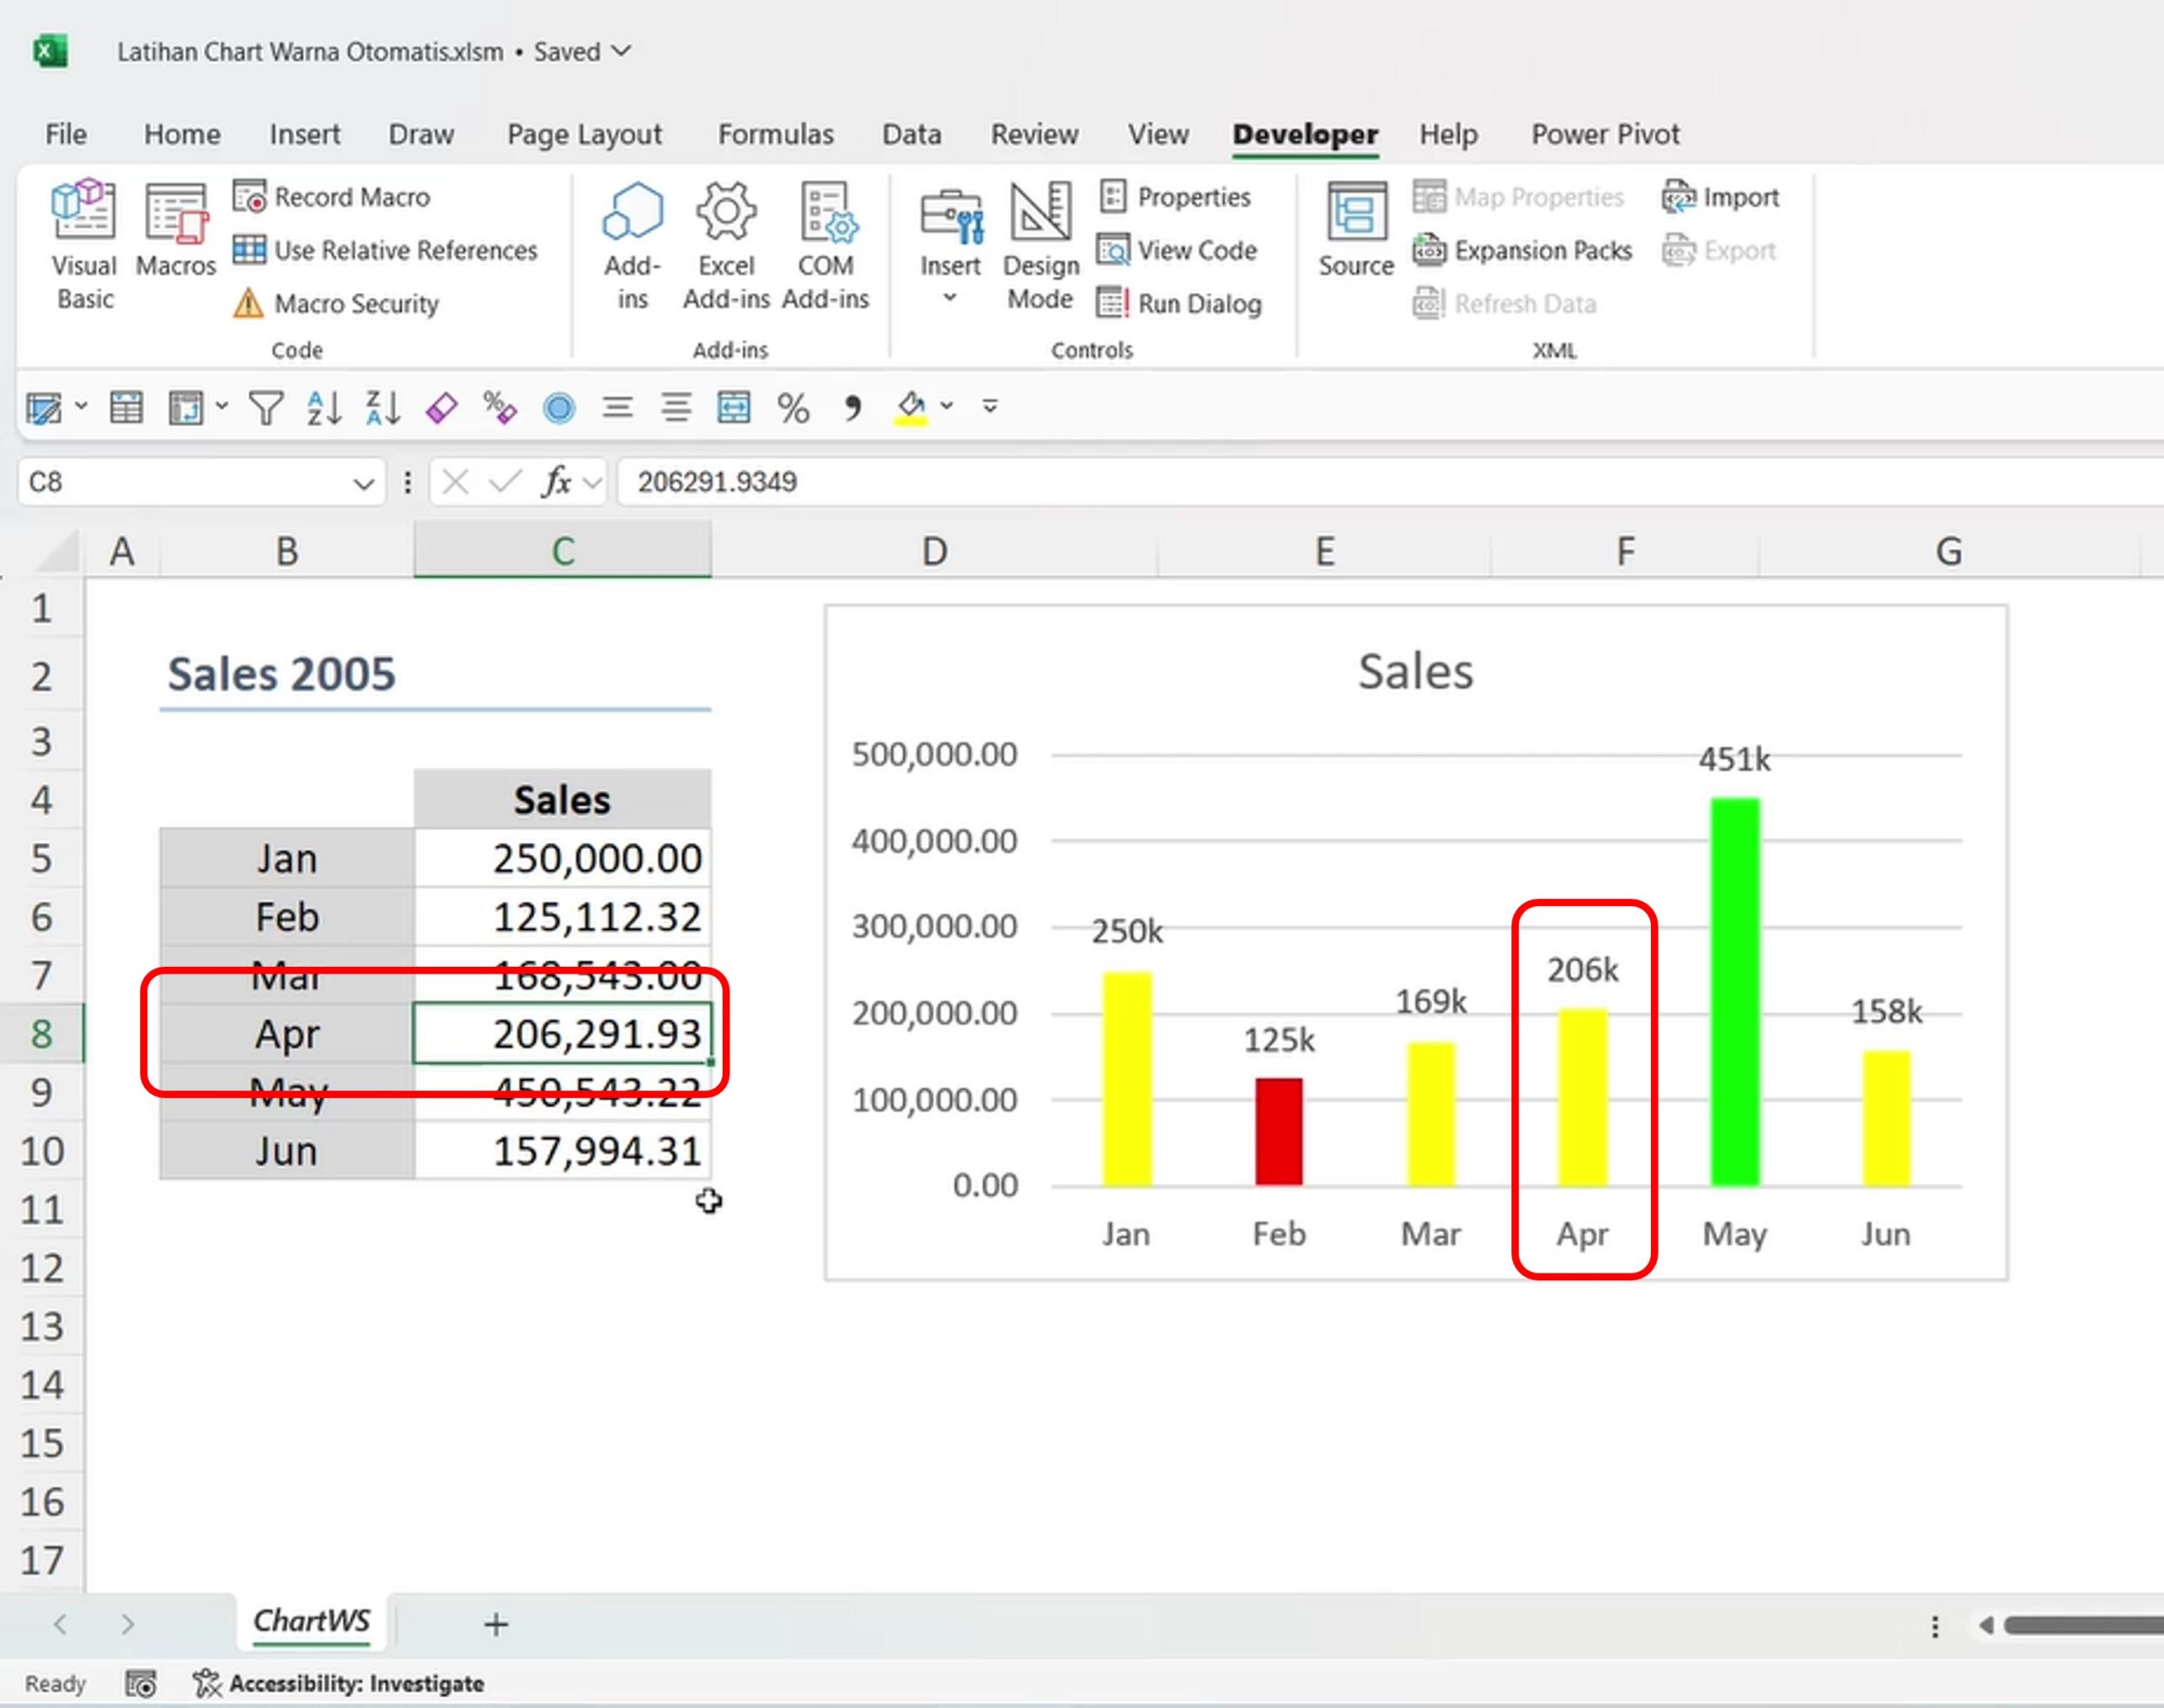Screen dimensions: 2164x1708
Task: Click the yellow fill color swatch
Action: pos(910,407)
